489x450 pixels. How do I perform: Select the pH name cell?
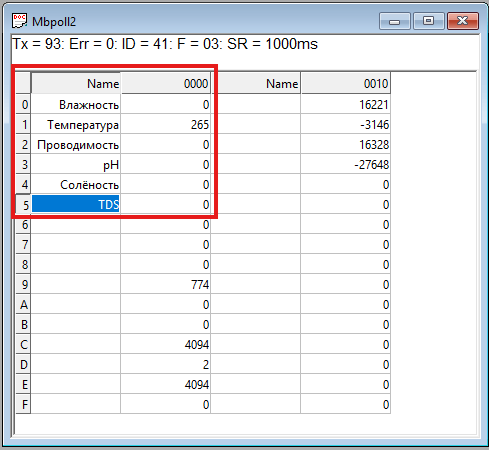[76, 164]
